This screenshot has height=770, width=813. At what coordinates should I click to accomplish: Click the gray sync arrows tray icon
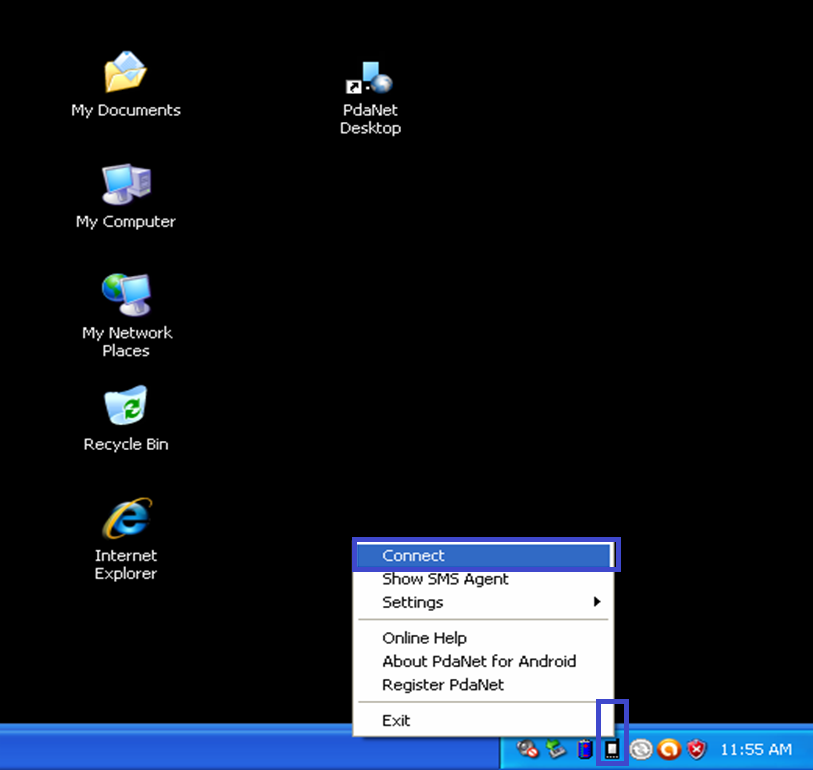pyautogui.click(x=641, y=750)
